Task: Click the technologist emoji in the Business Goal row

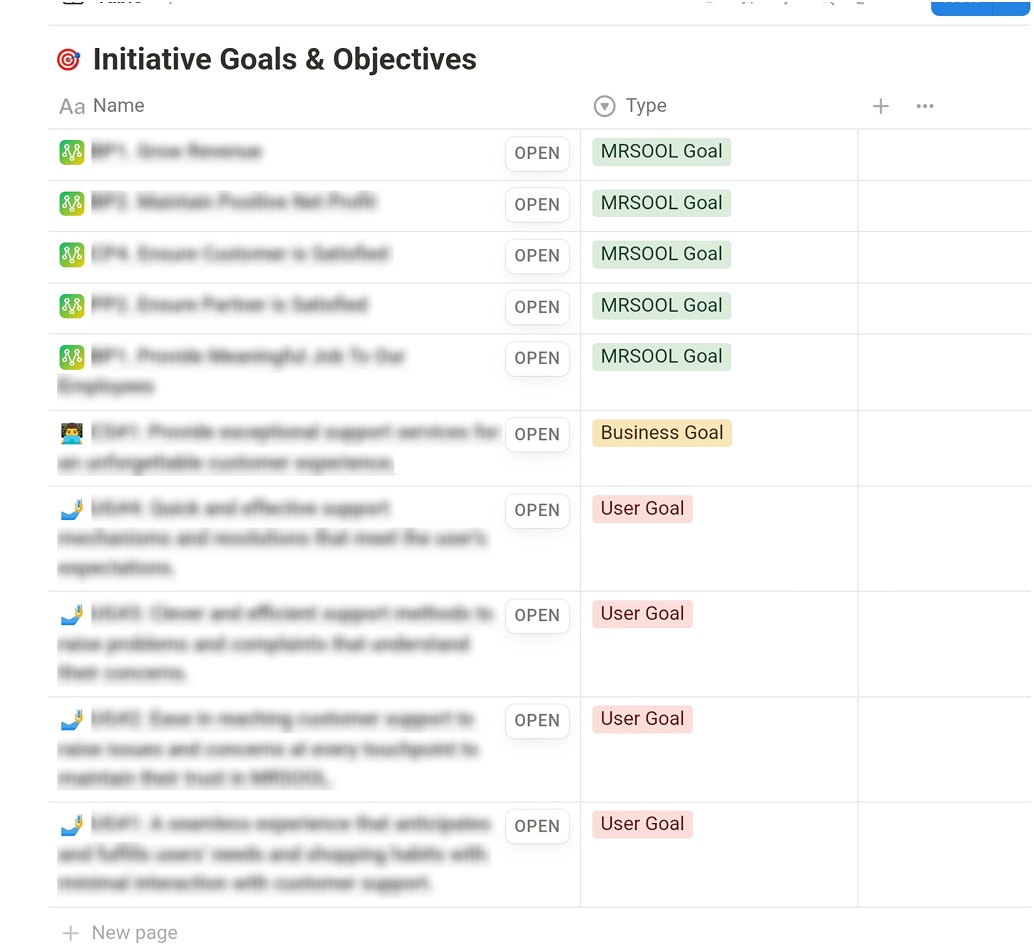Action: pos(71,433)
